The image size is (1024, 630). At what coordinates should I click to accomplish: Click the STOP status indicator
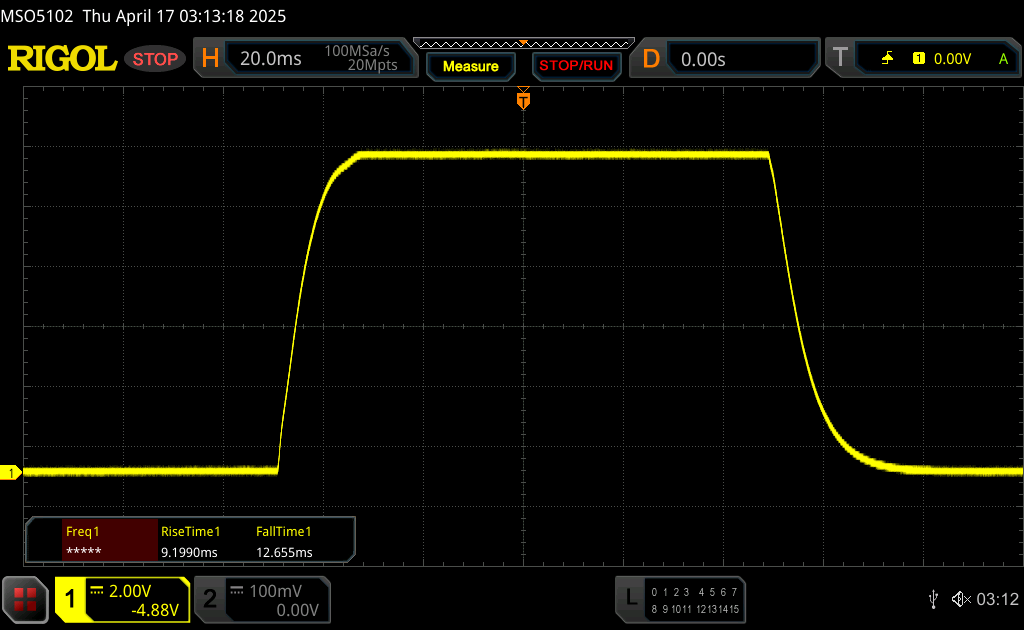[155, 59]
